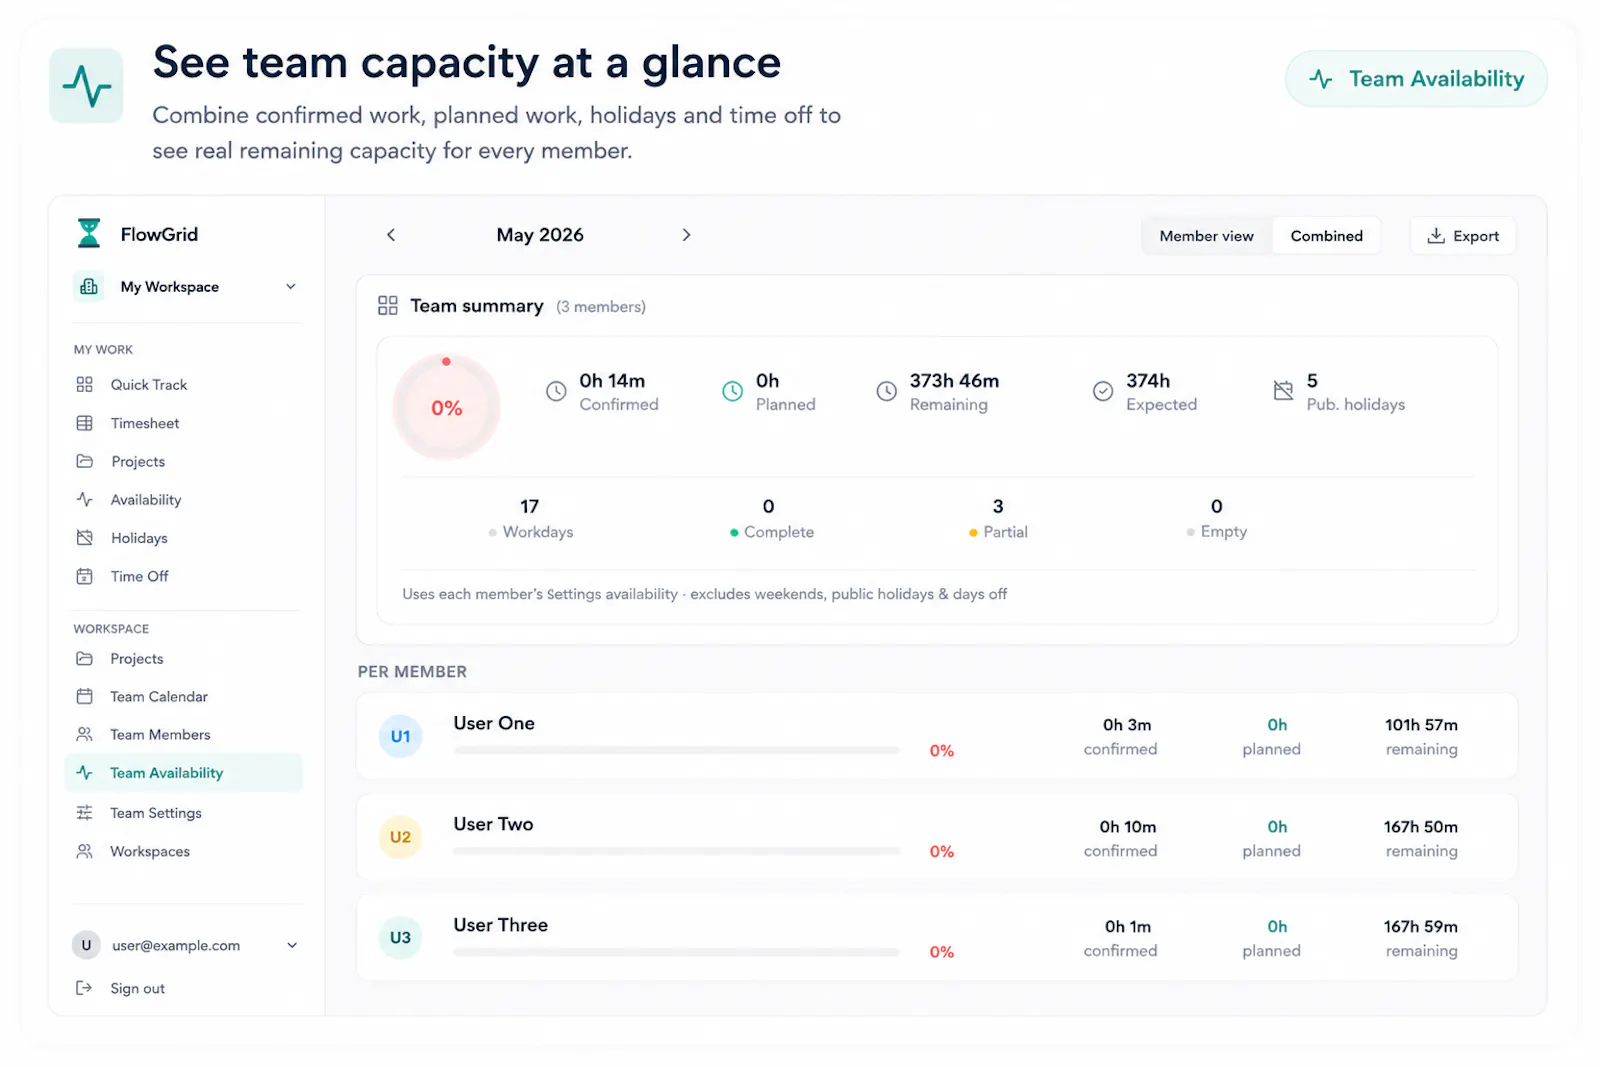Click the U account avatar in the sidebar

pyautogui.click(x=86, y=945)
